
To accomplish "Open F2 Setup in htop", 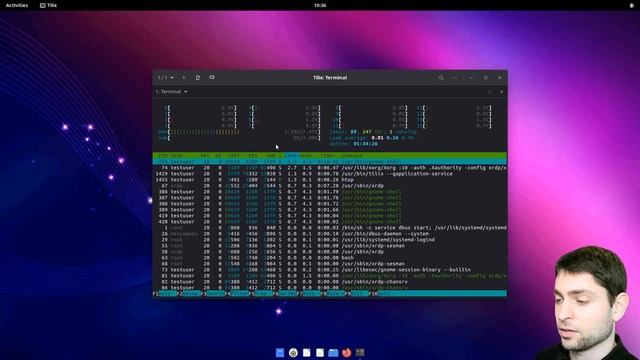I will [x=189, y=293].
